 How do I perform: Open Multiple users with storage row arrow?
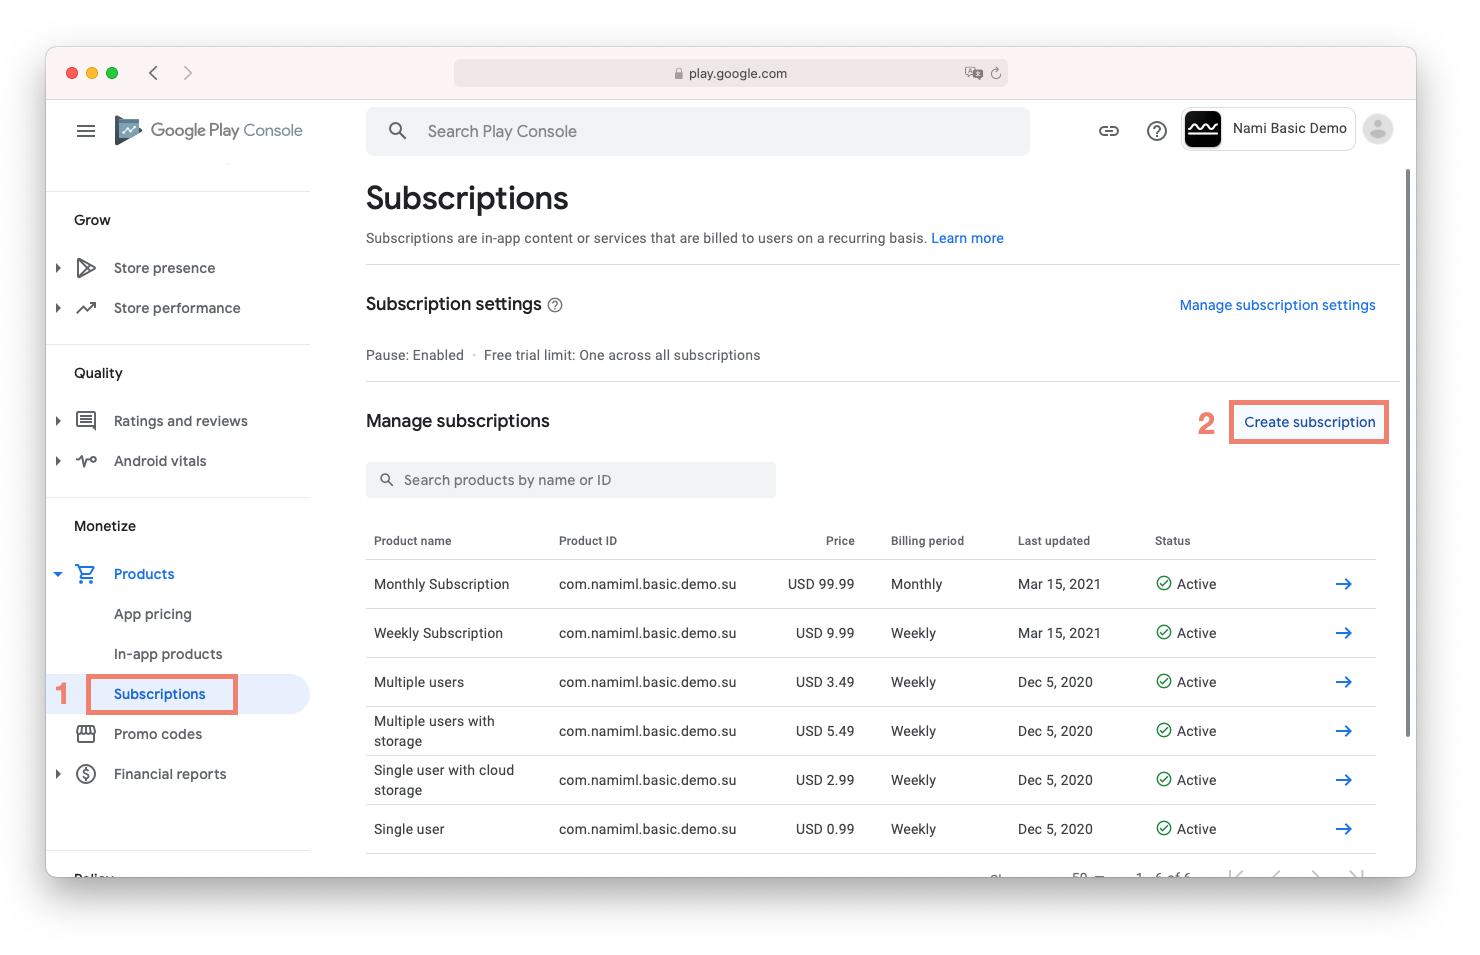pos(1344,731)
